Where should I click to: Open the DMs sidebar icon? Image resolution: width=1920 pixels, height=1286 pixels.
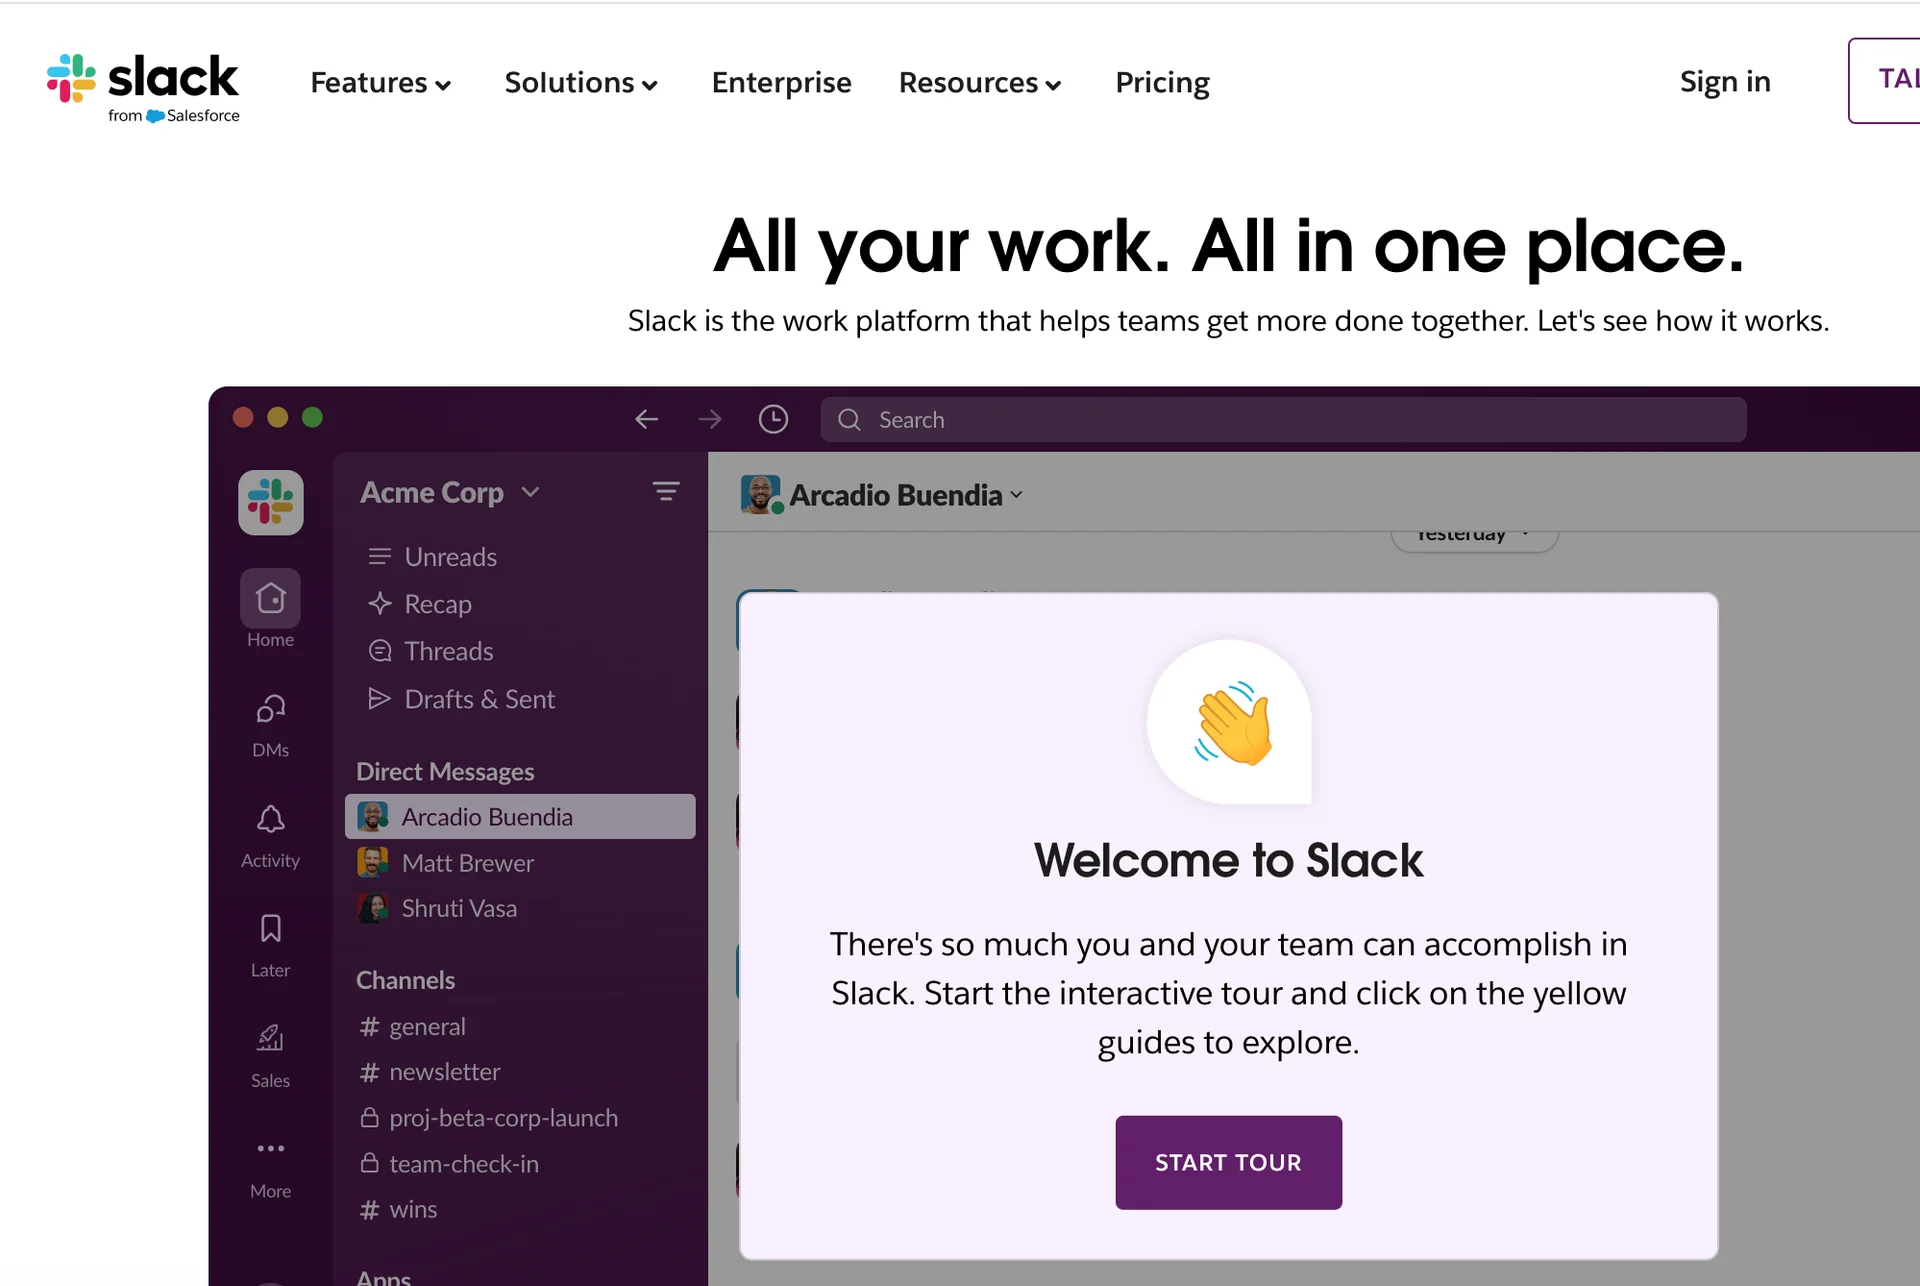coord(270,709)
